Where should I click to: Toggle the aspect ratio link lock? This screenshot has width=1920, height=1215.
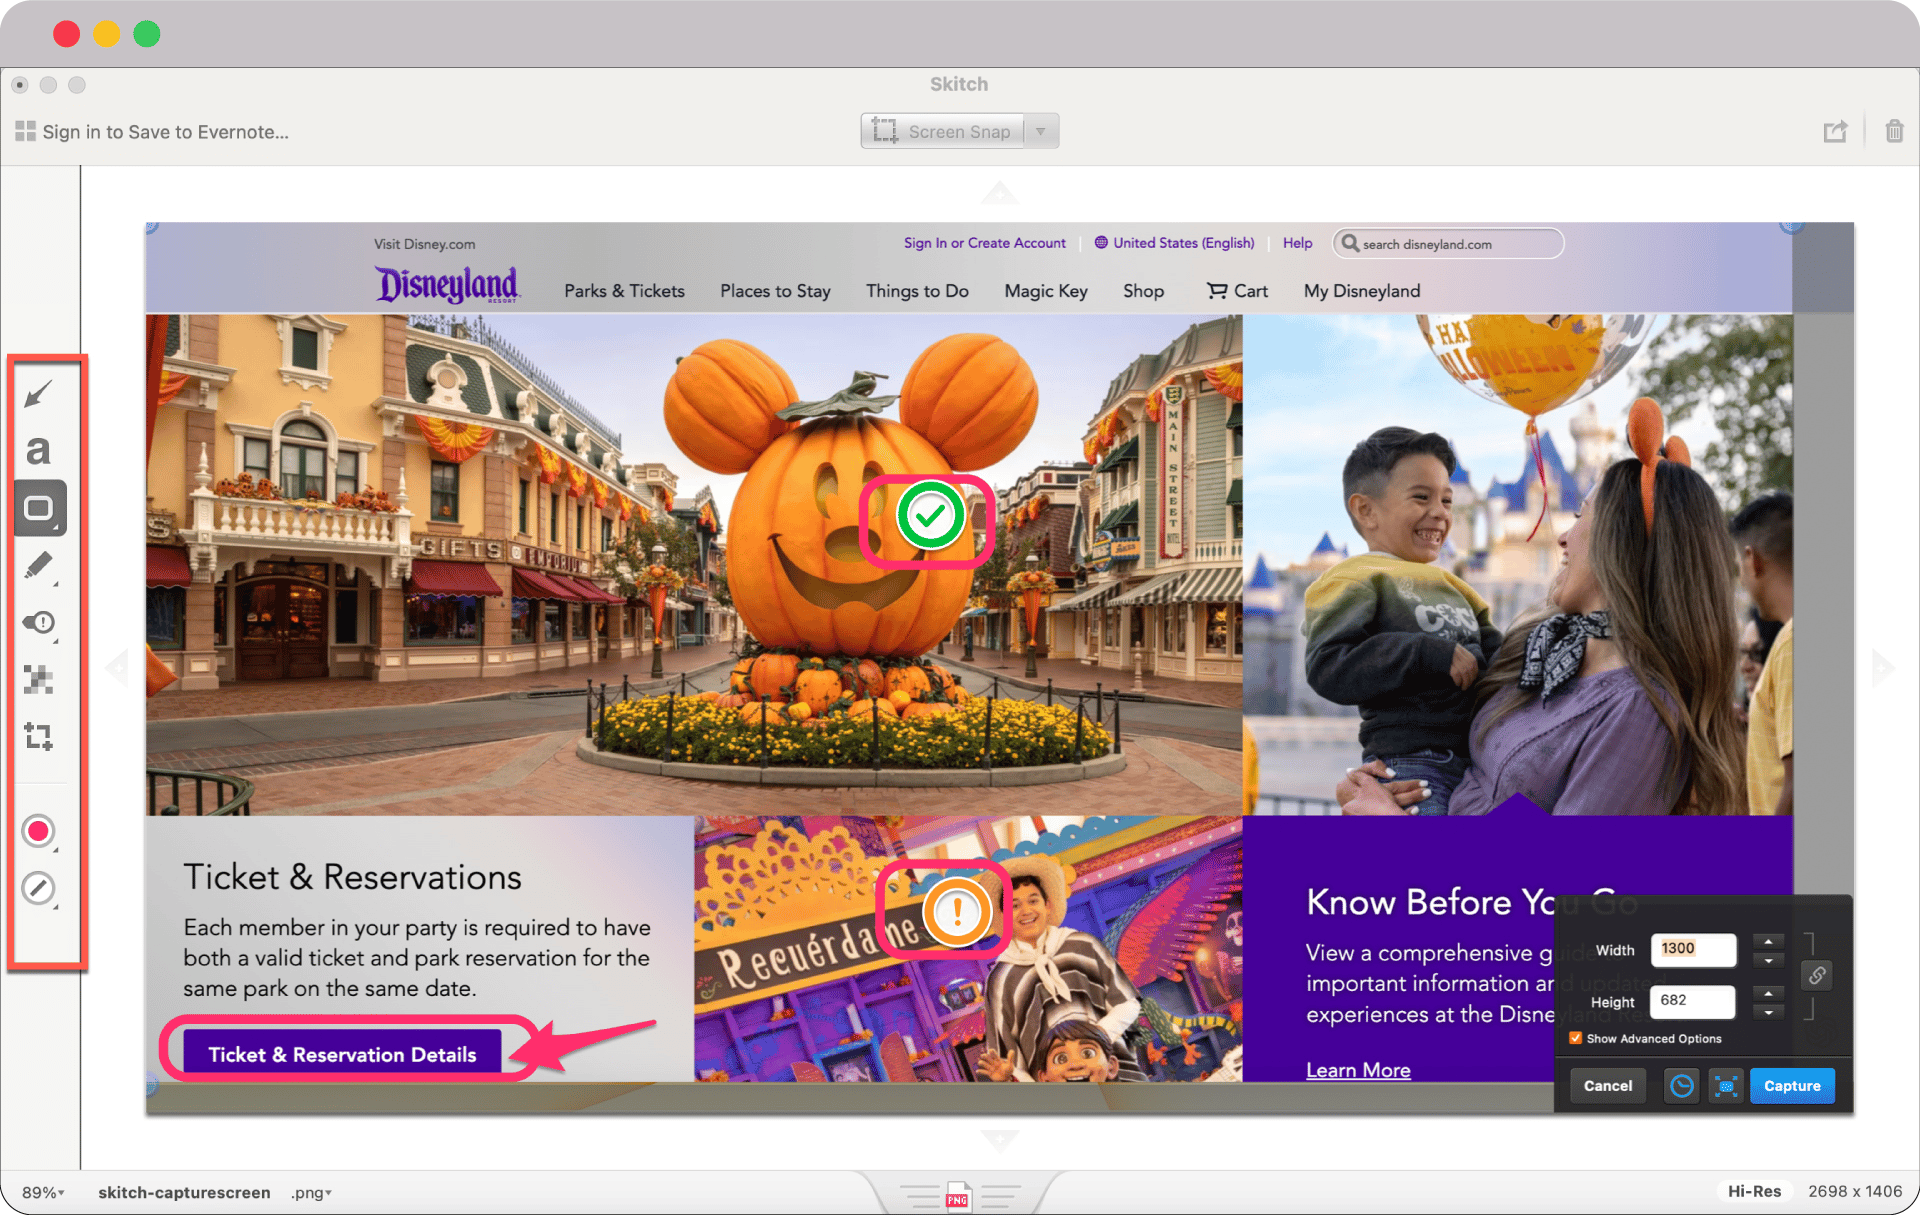coord(1817,975)
